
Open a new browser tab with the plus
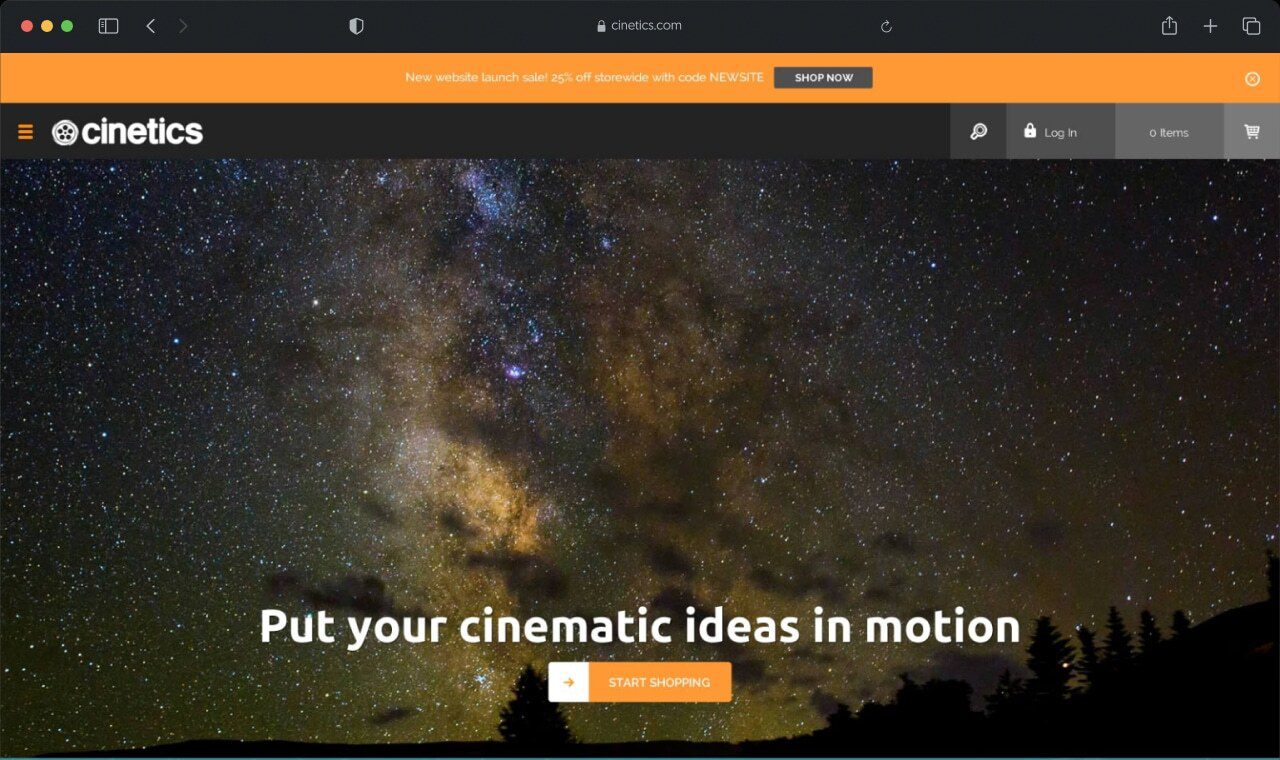pos(1210,26)
